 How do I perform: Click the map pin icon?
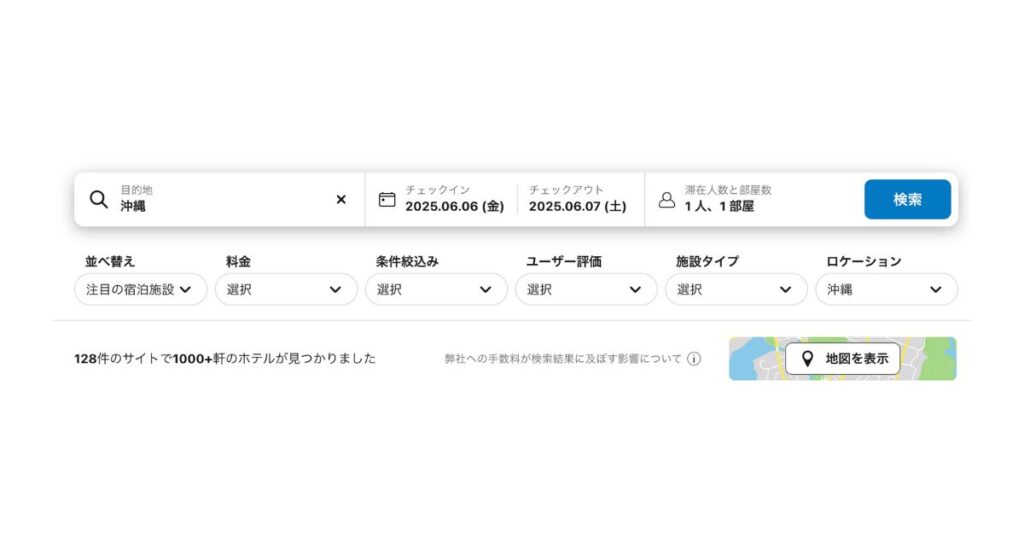pyautogui.click(x=808, y=358)
